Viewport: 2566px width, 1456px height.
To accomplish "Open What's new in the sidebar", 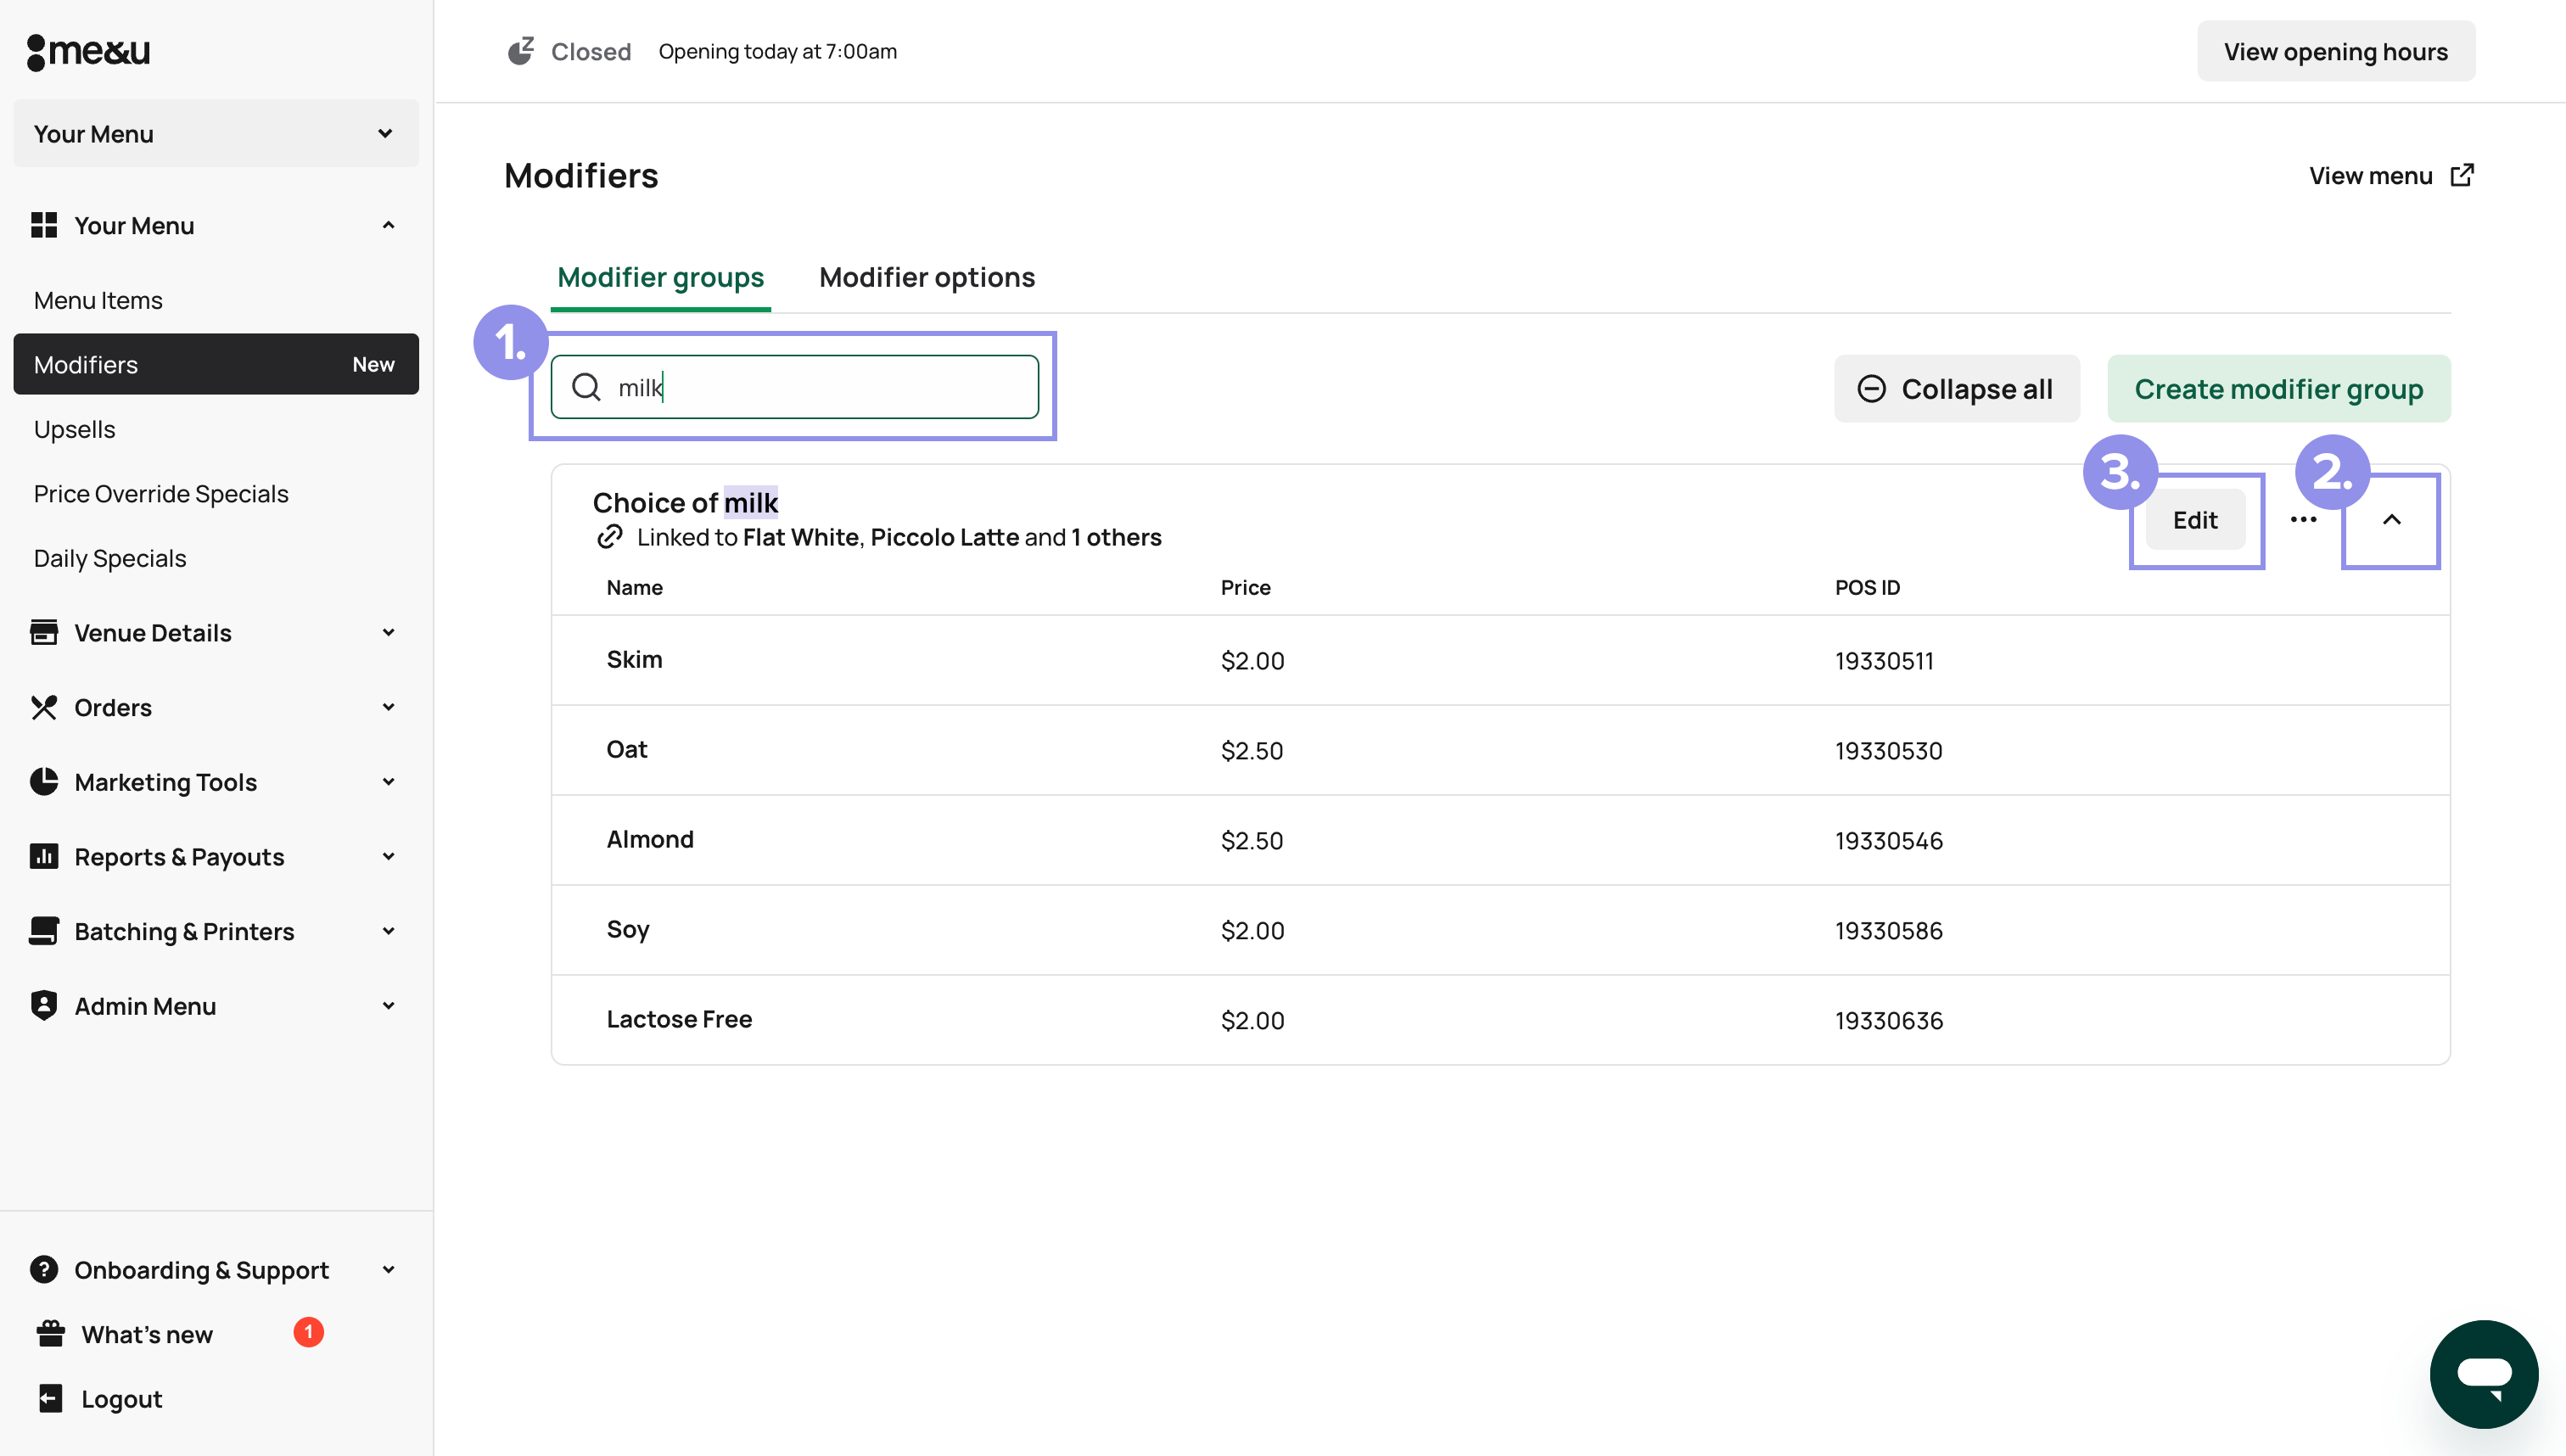I will click(x=147, y=1334).
